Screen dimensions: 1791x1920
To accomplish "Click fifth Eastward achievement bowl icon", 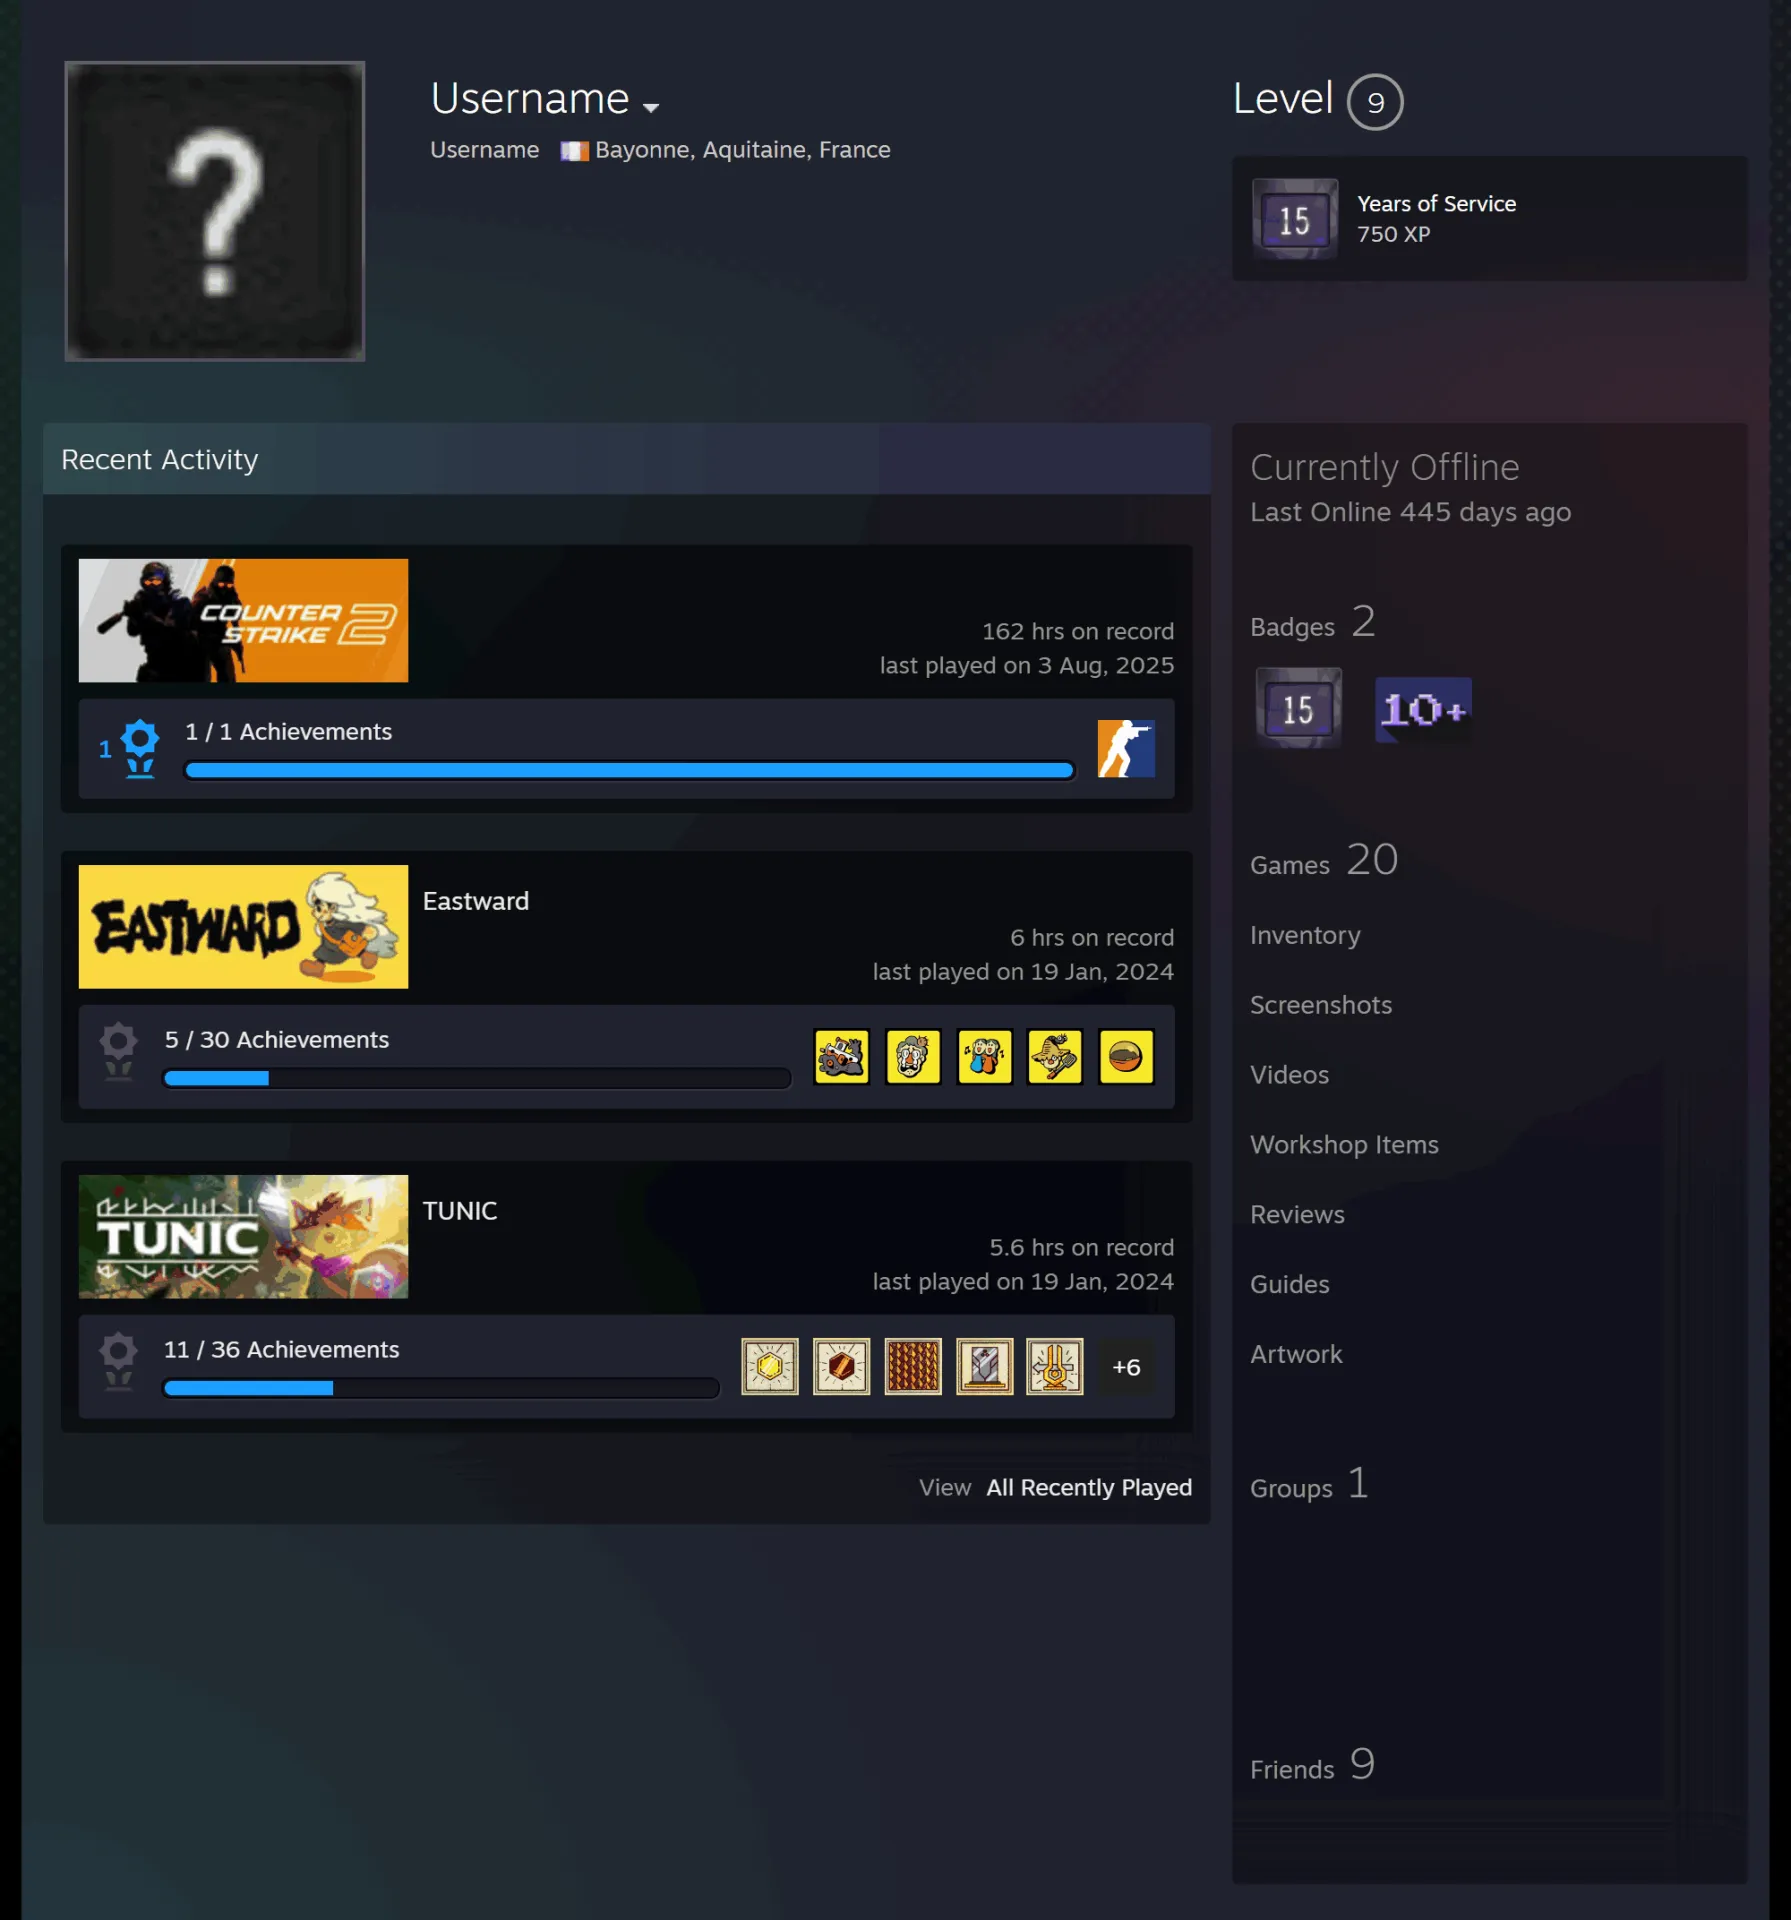I will coord(1126,1056).
